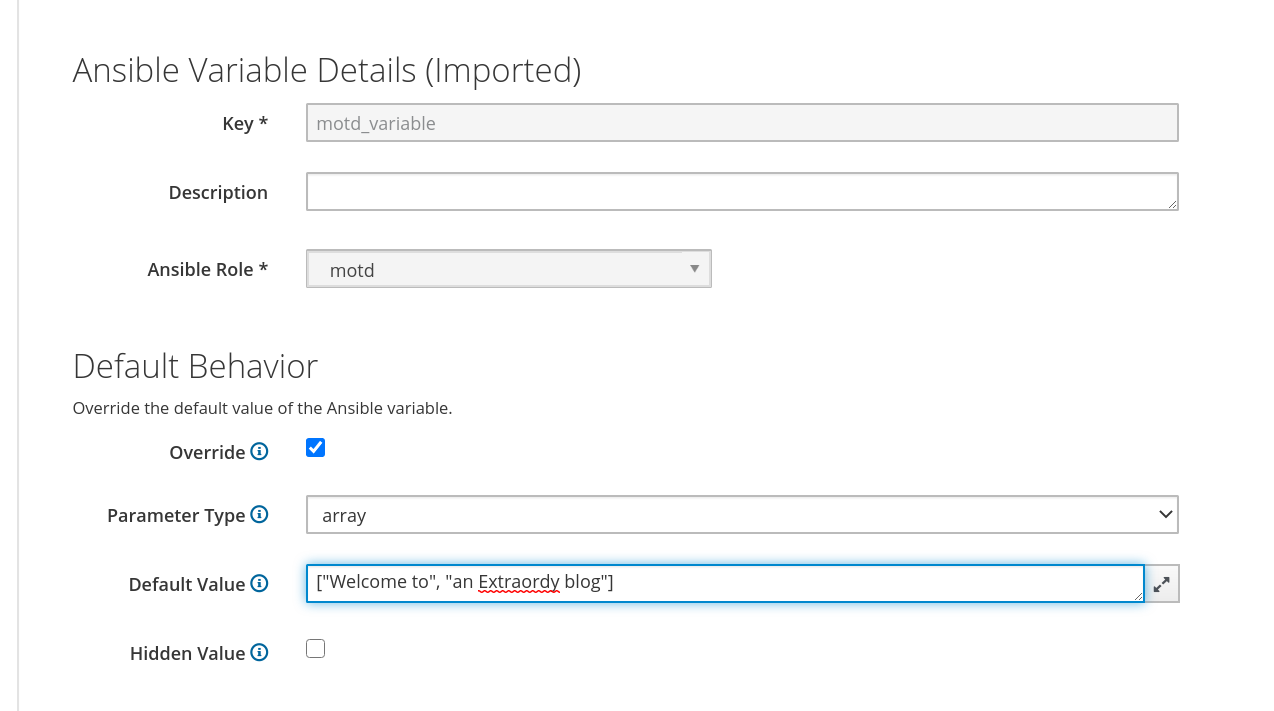This screenshot has width=1274, height=711.
Task: Enable the Hidden Value checkbox
Action: click(x=316, y=648)
